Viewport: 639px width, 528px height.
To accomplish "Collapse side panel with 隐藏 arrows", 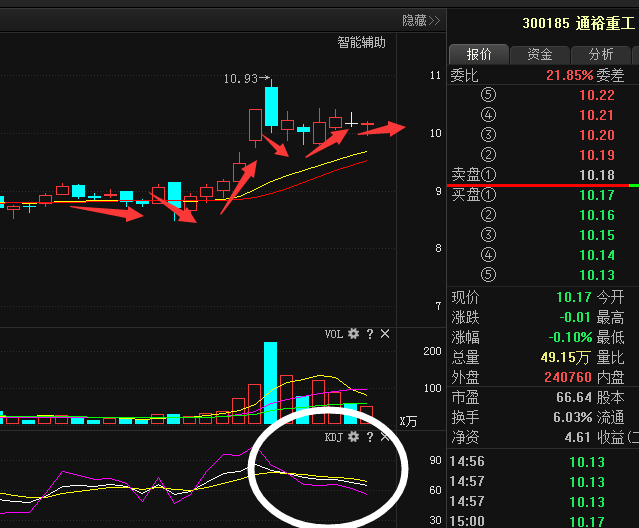I will 421,20.
